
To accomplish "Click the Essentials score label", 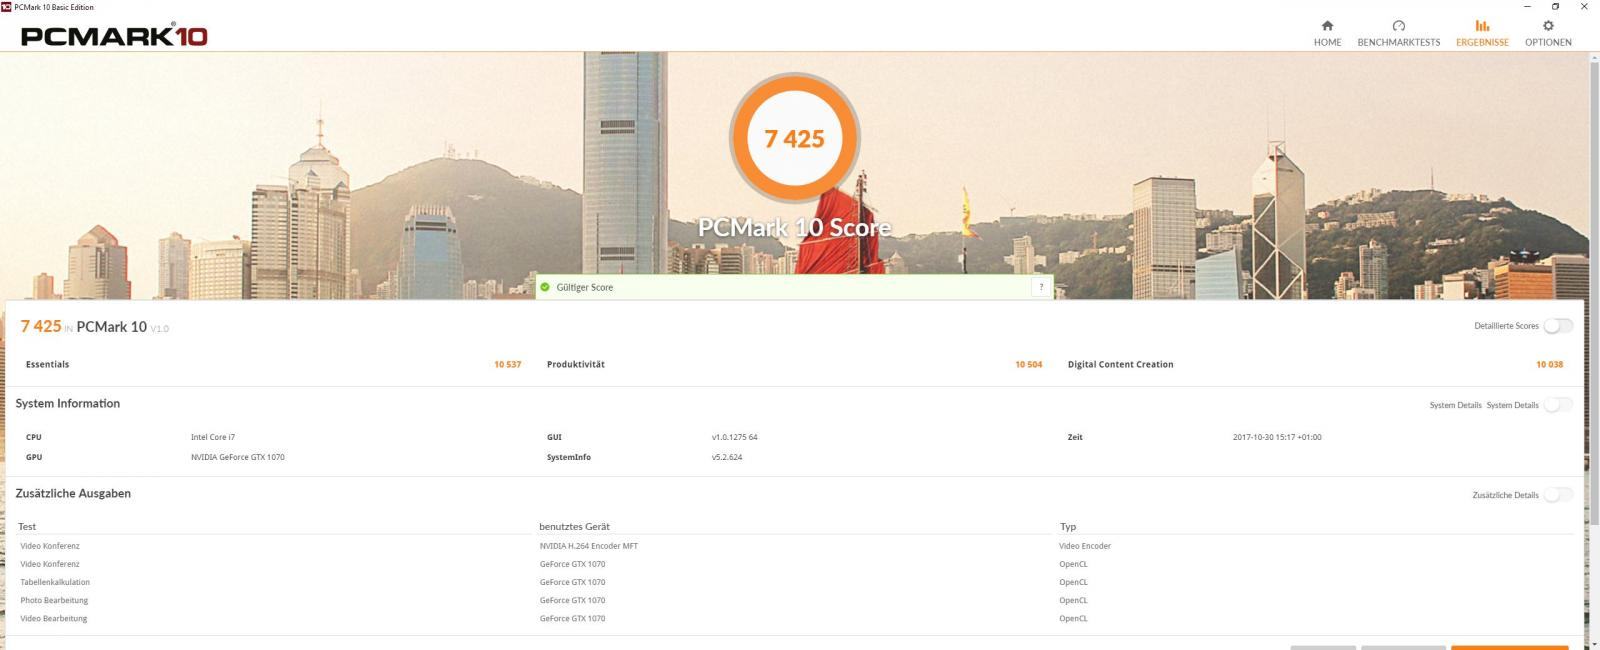I will [x=47, y=364].
